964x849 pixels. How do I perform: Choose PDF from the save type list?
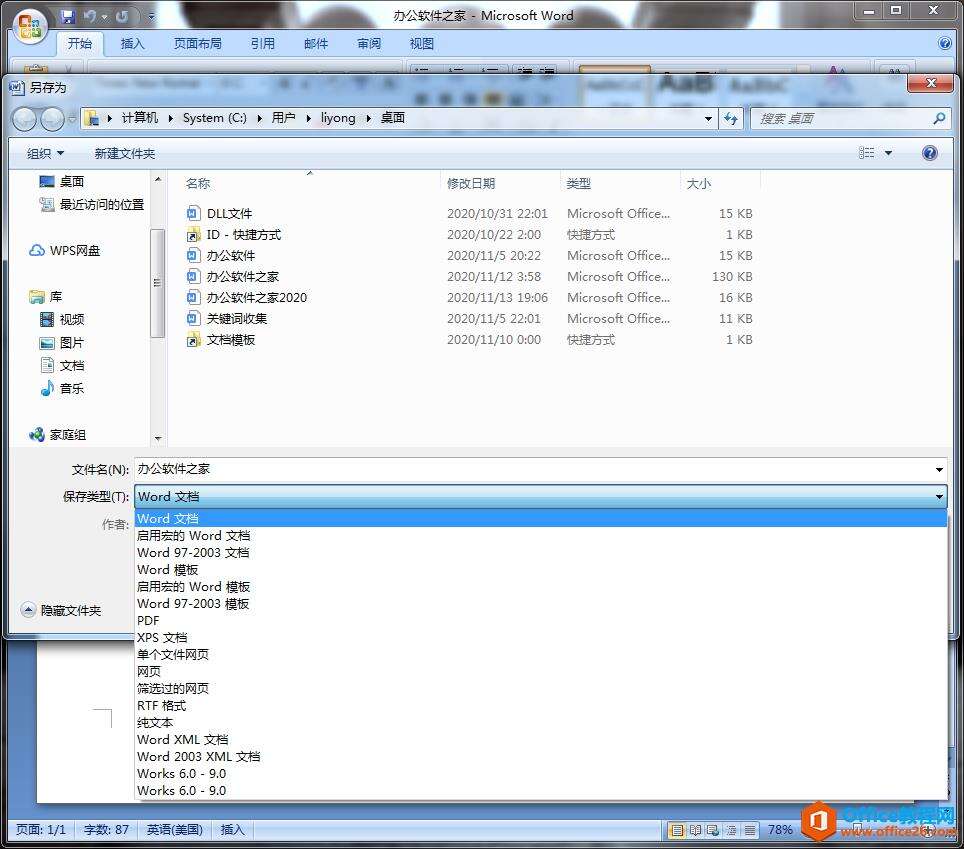540,620
